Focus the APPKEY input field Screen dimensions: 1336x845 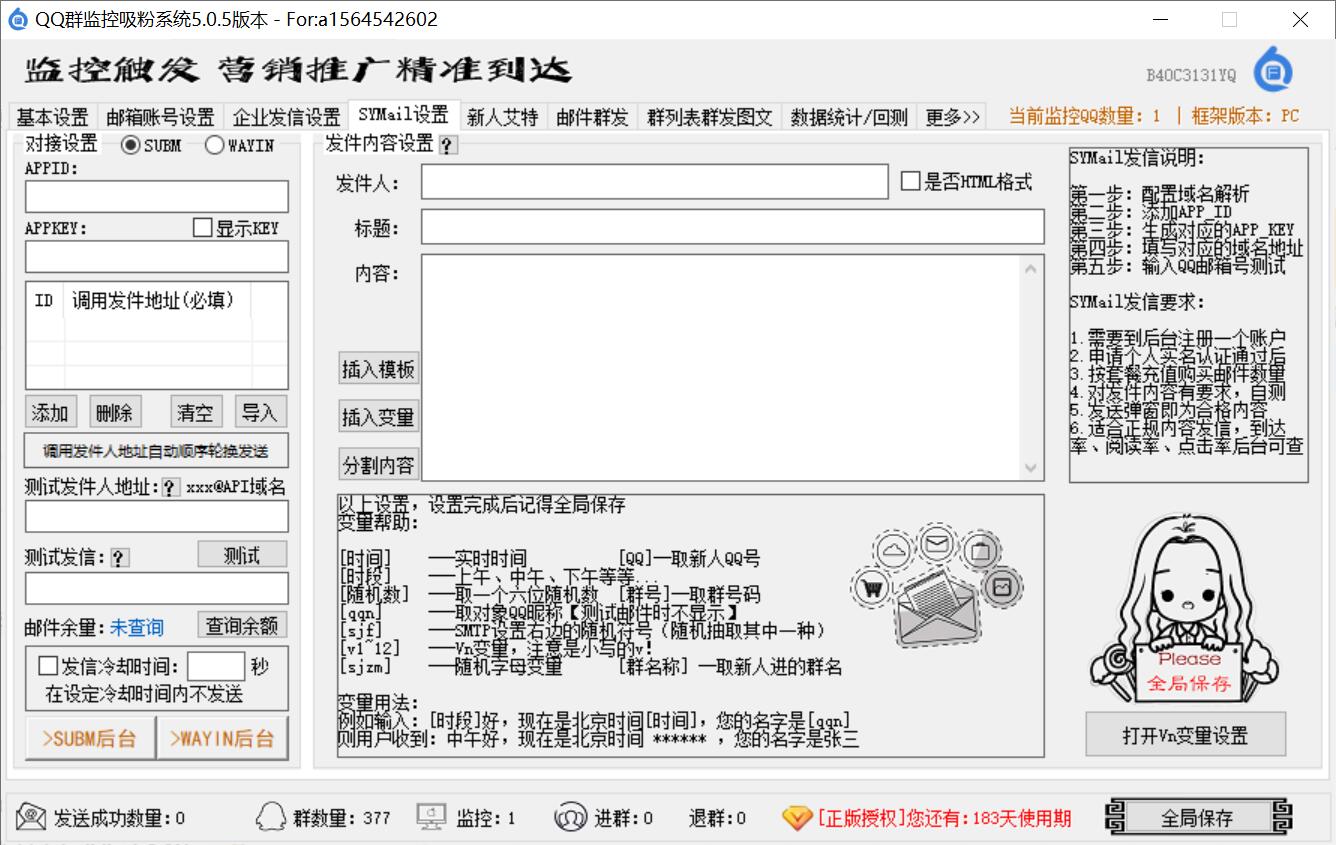pos(157,256)
